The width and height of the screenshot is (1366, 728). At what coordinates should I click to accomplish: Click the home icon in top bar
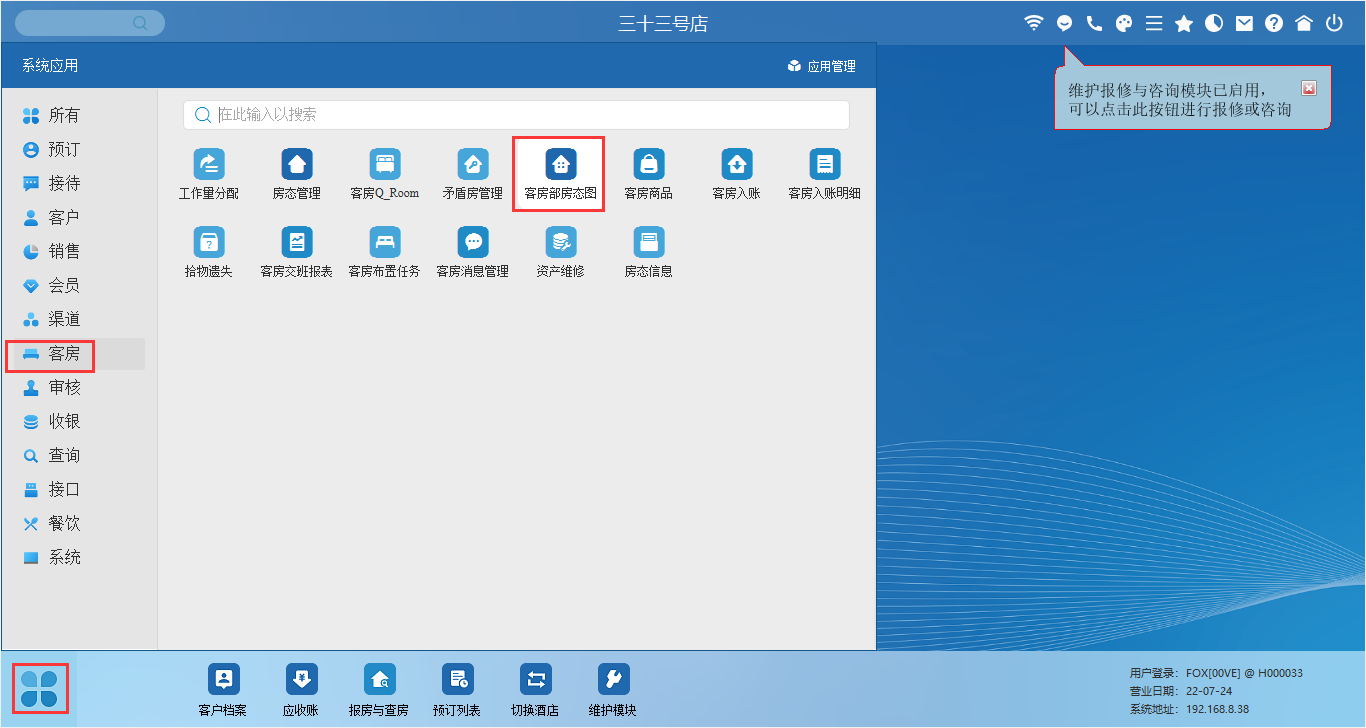pyautogui.click(x=1304, y=23)
